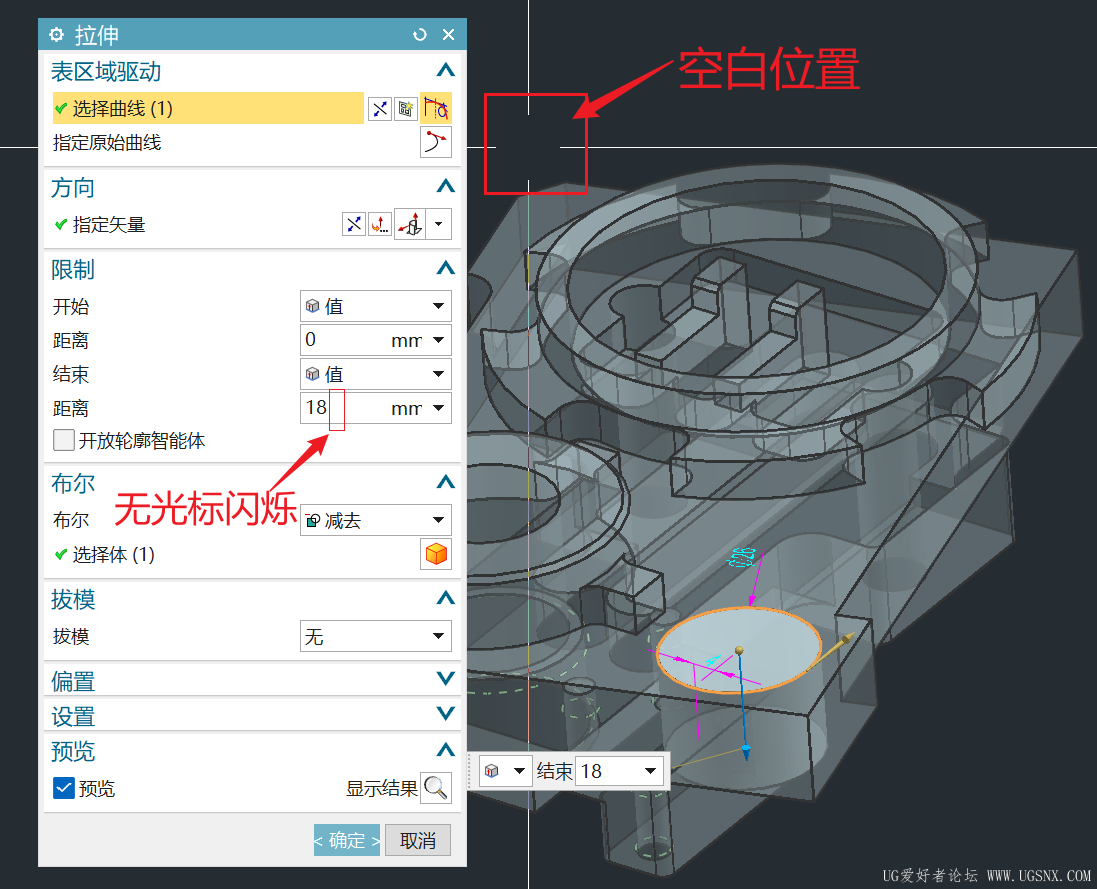Click the curve selection rule icon beside 选择曲线

406,108
